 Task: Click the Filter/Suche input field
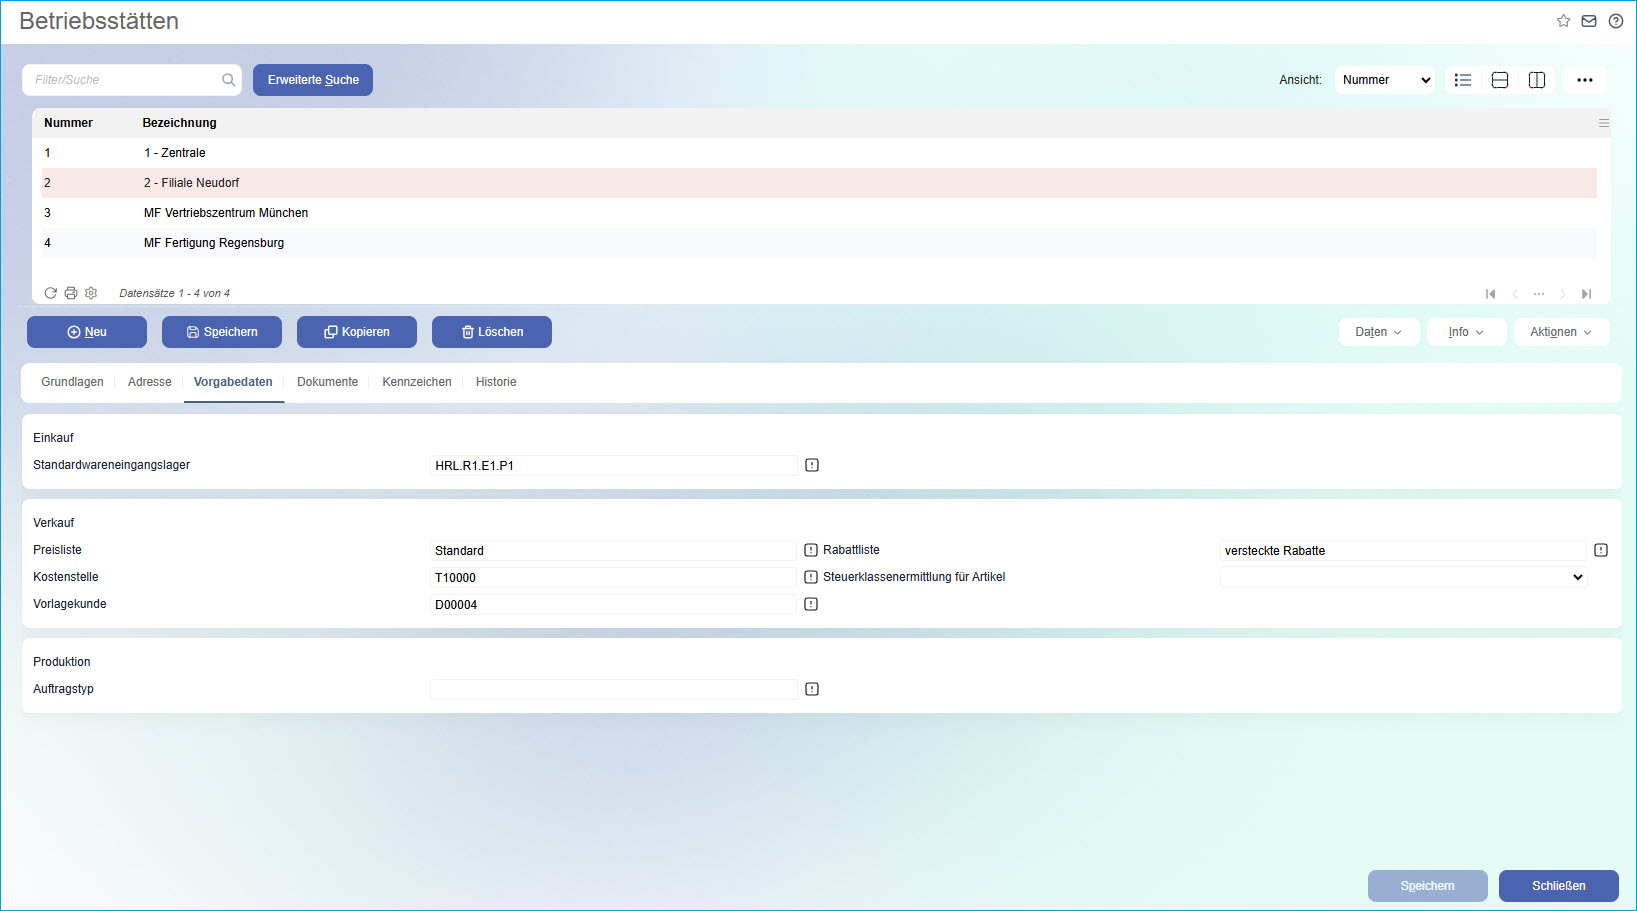pos(125,80)
